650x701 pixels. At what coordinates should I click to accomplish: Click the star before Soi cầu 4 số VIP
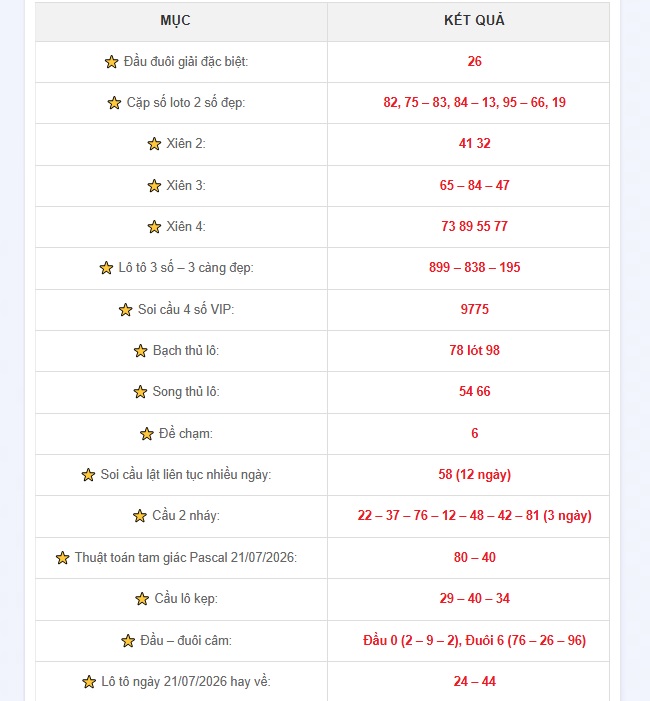point(126,310)
